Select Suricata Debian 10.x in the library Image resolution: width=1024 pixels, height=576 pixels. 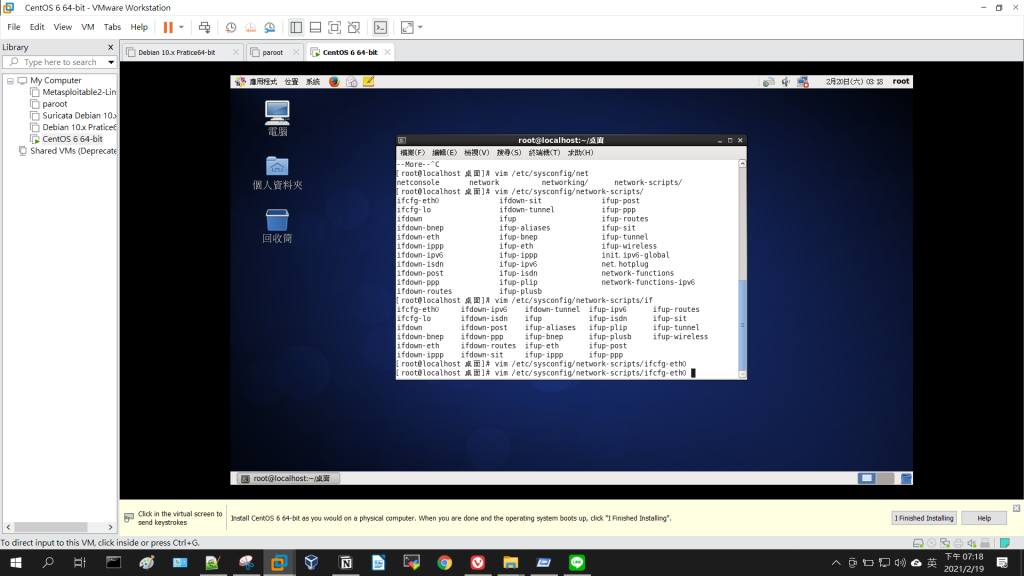click(x=73, y=116)
